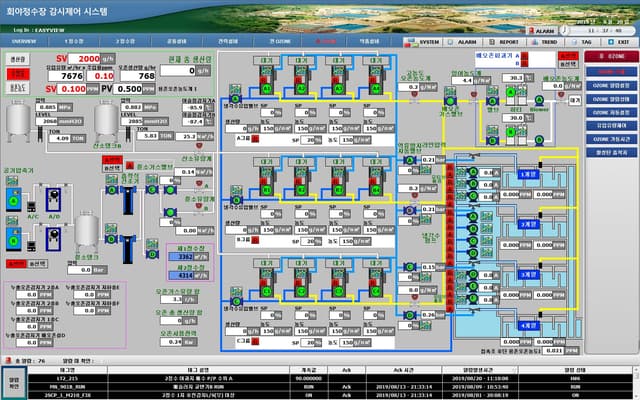Viewport: 640px width, 400px height.
Task: Switch to the 2정수장 tab
Action: (x=125, y=41)
